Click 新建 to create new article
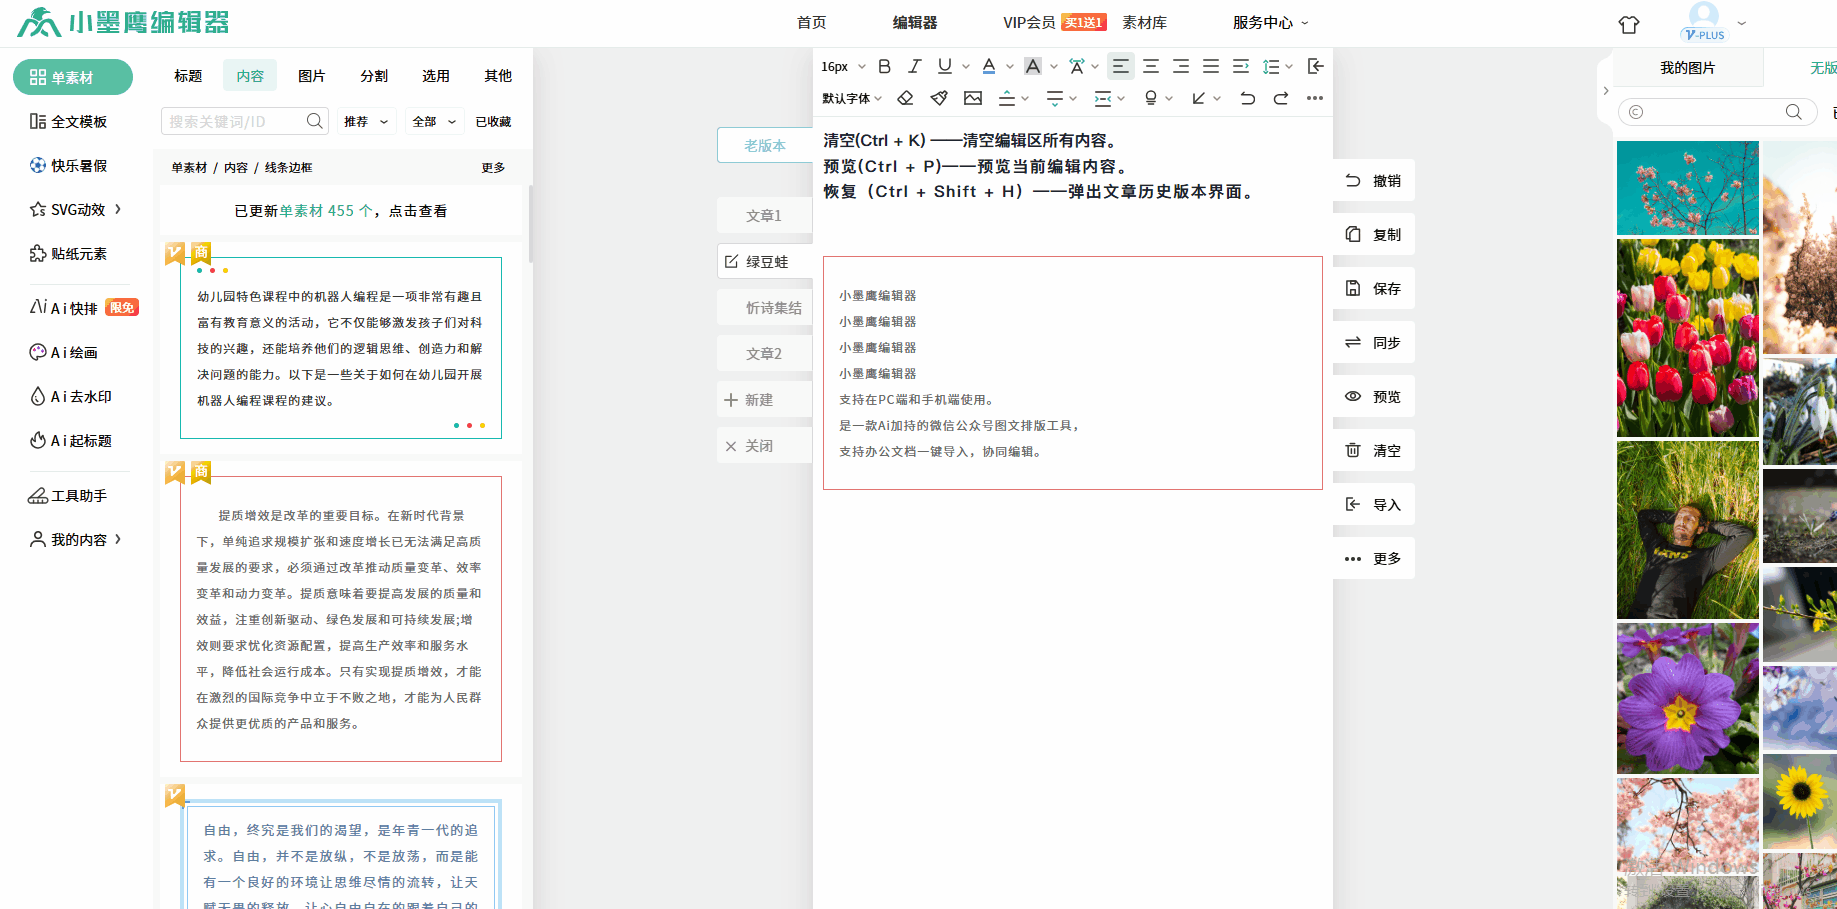Screen dimensions: 1837x909 [764, 400]
